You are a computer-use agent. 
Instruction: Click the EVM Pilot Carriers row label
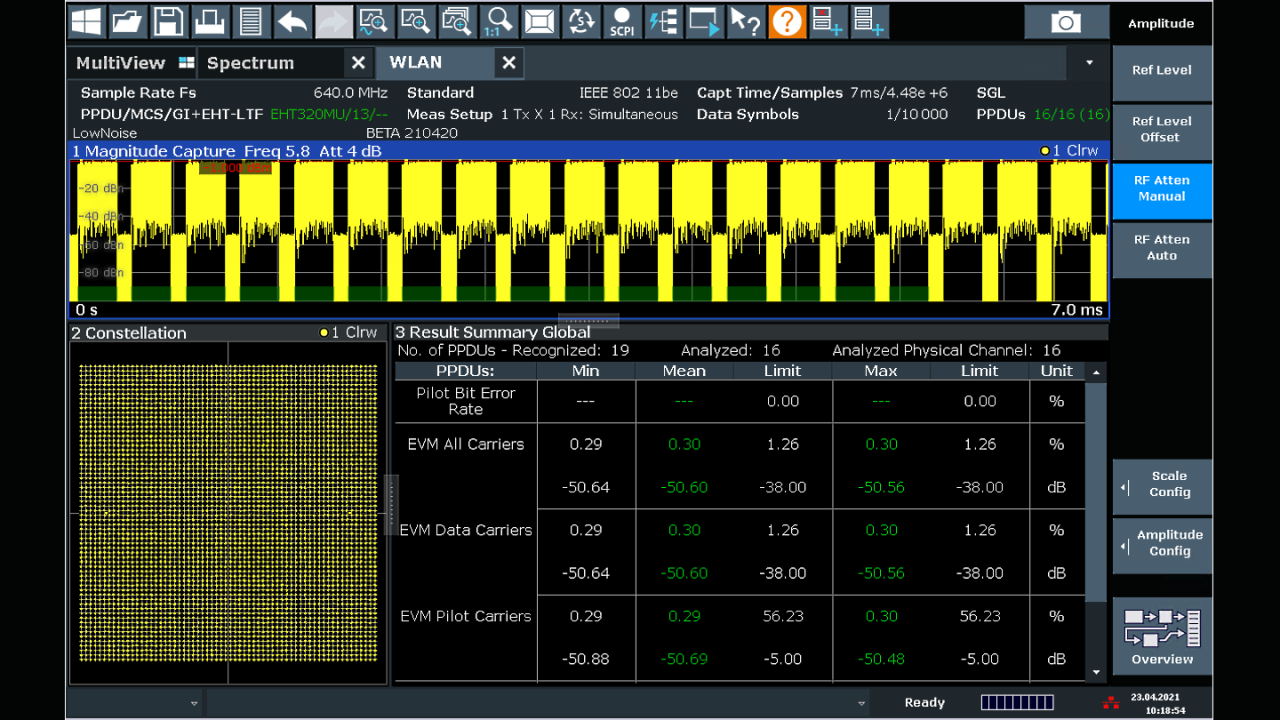[466, 616]
